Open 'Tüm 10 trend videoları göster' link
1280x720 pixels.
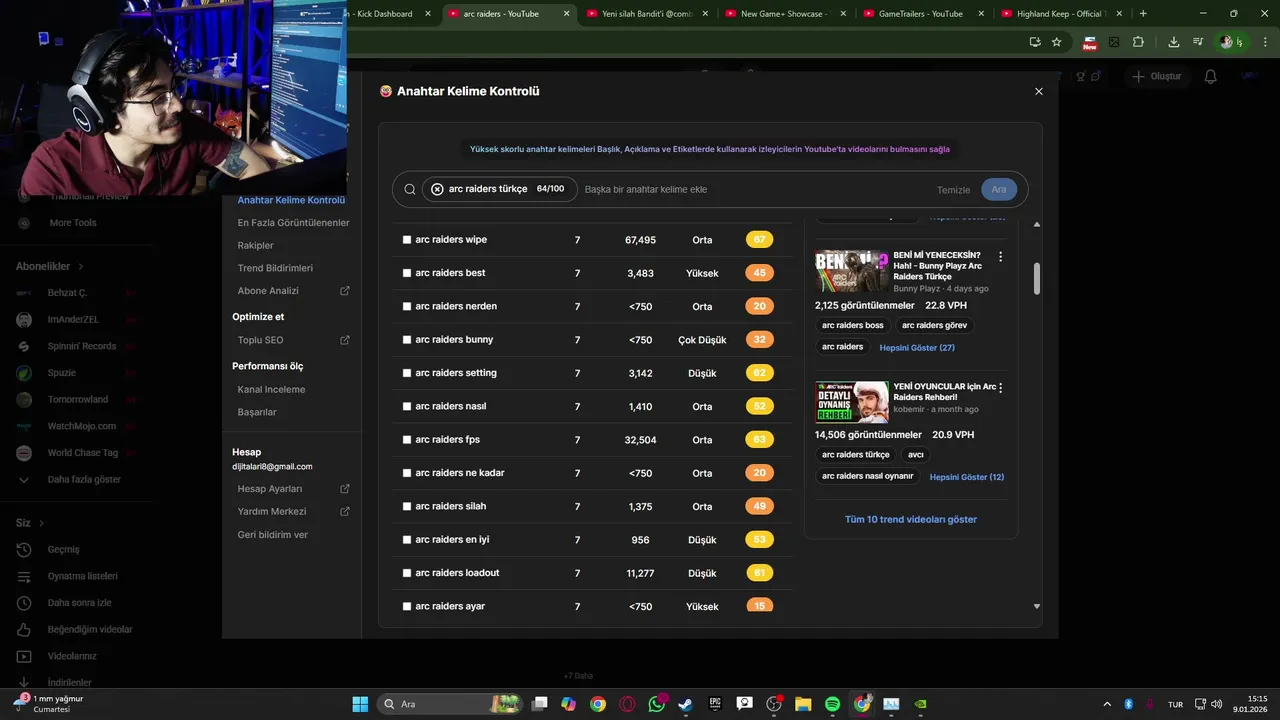[x=911, y=519]
